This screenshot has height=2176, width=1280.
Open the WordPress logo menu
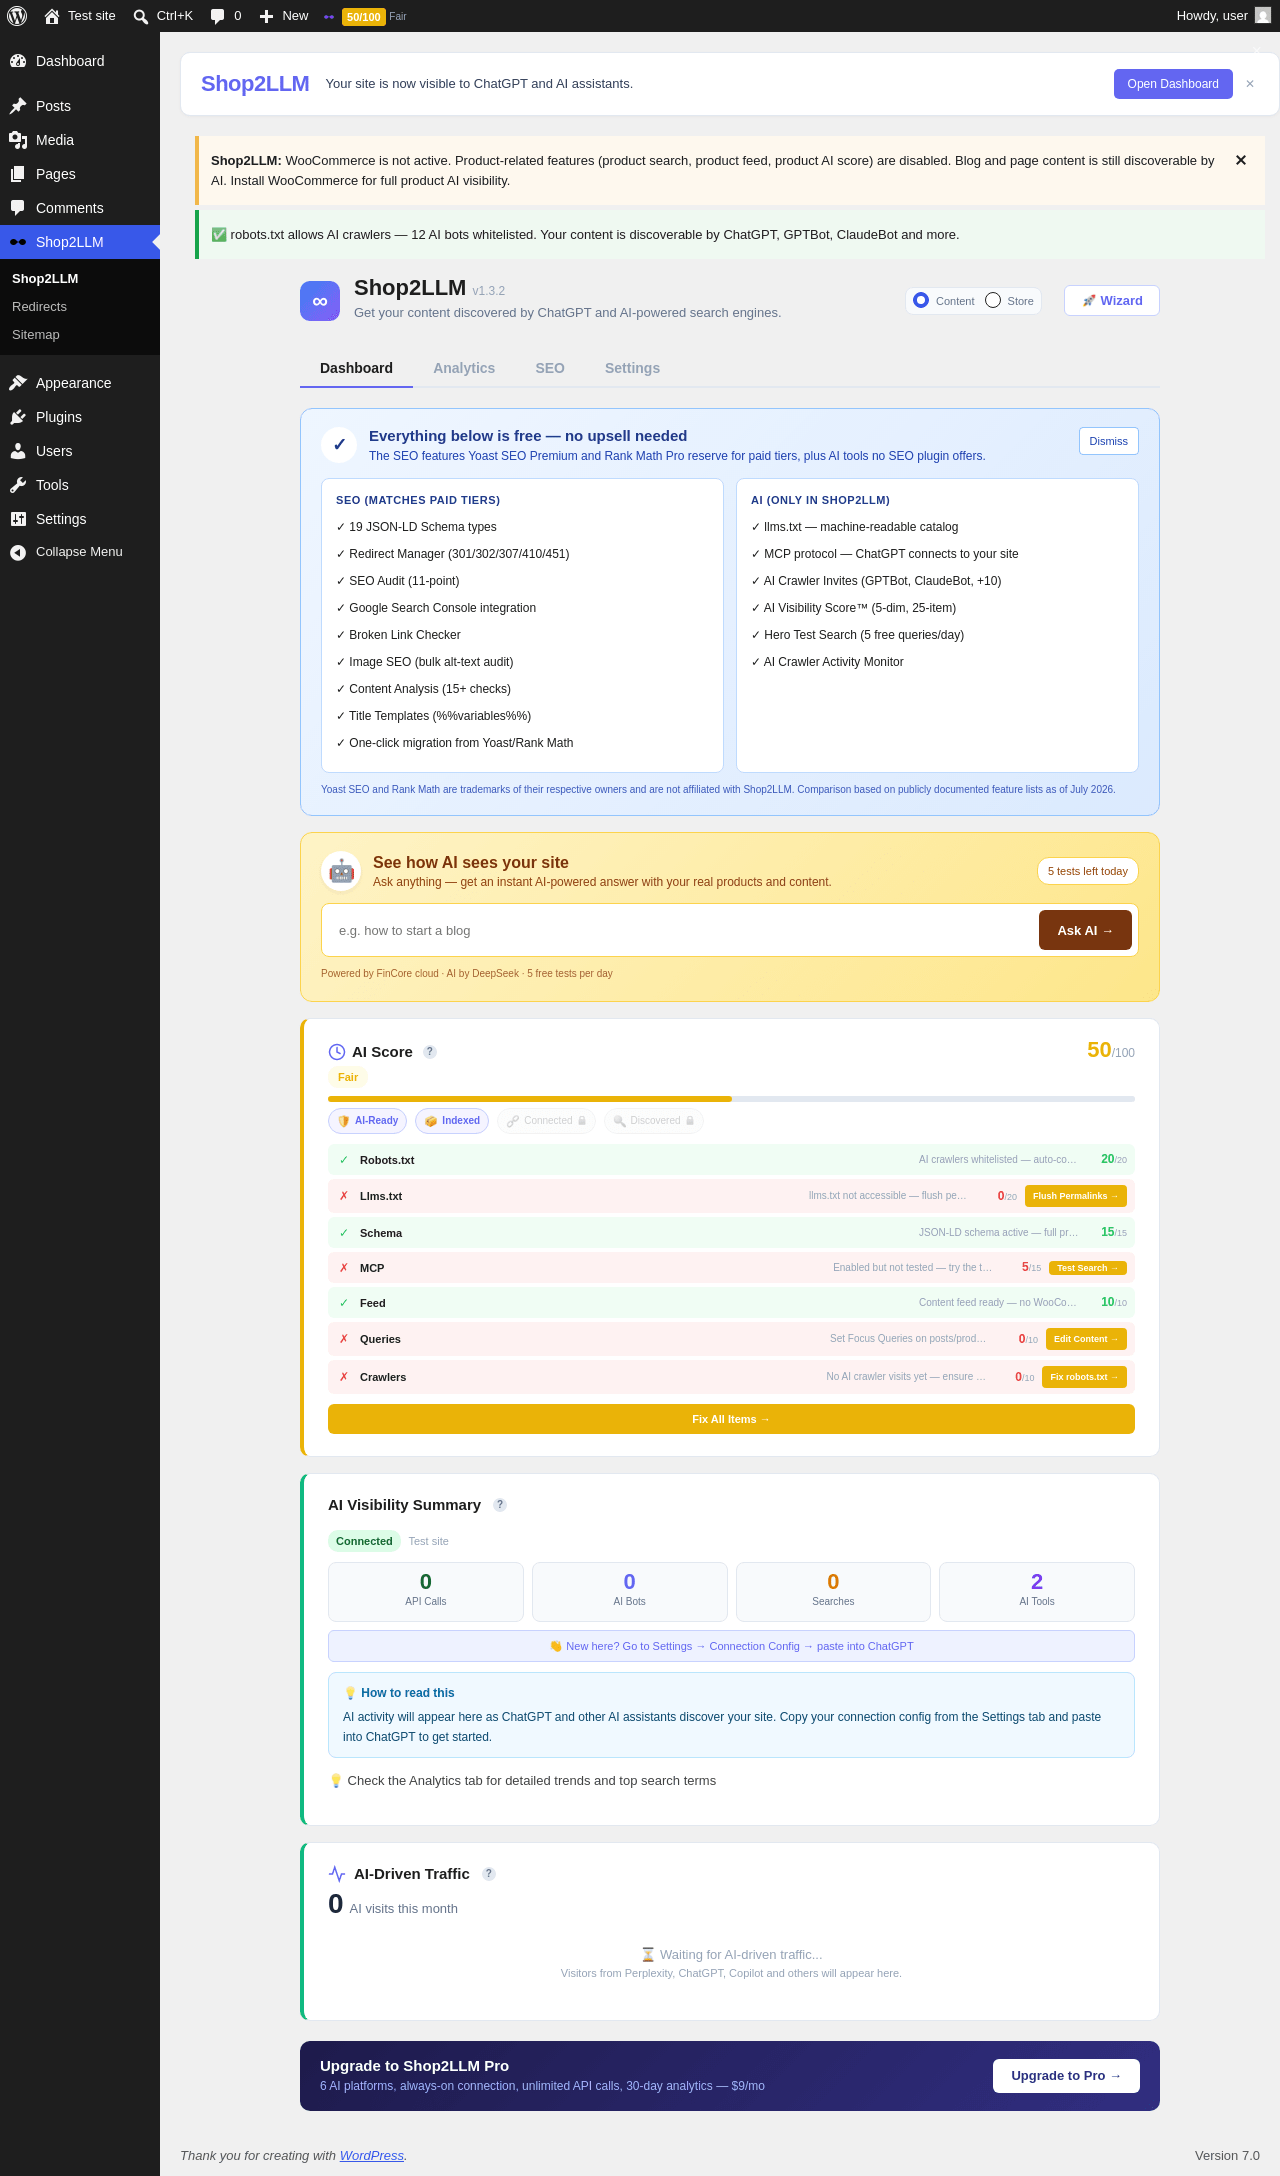[x=17, y=16]
